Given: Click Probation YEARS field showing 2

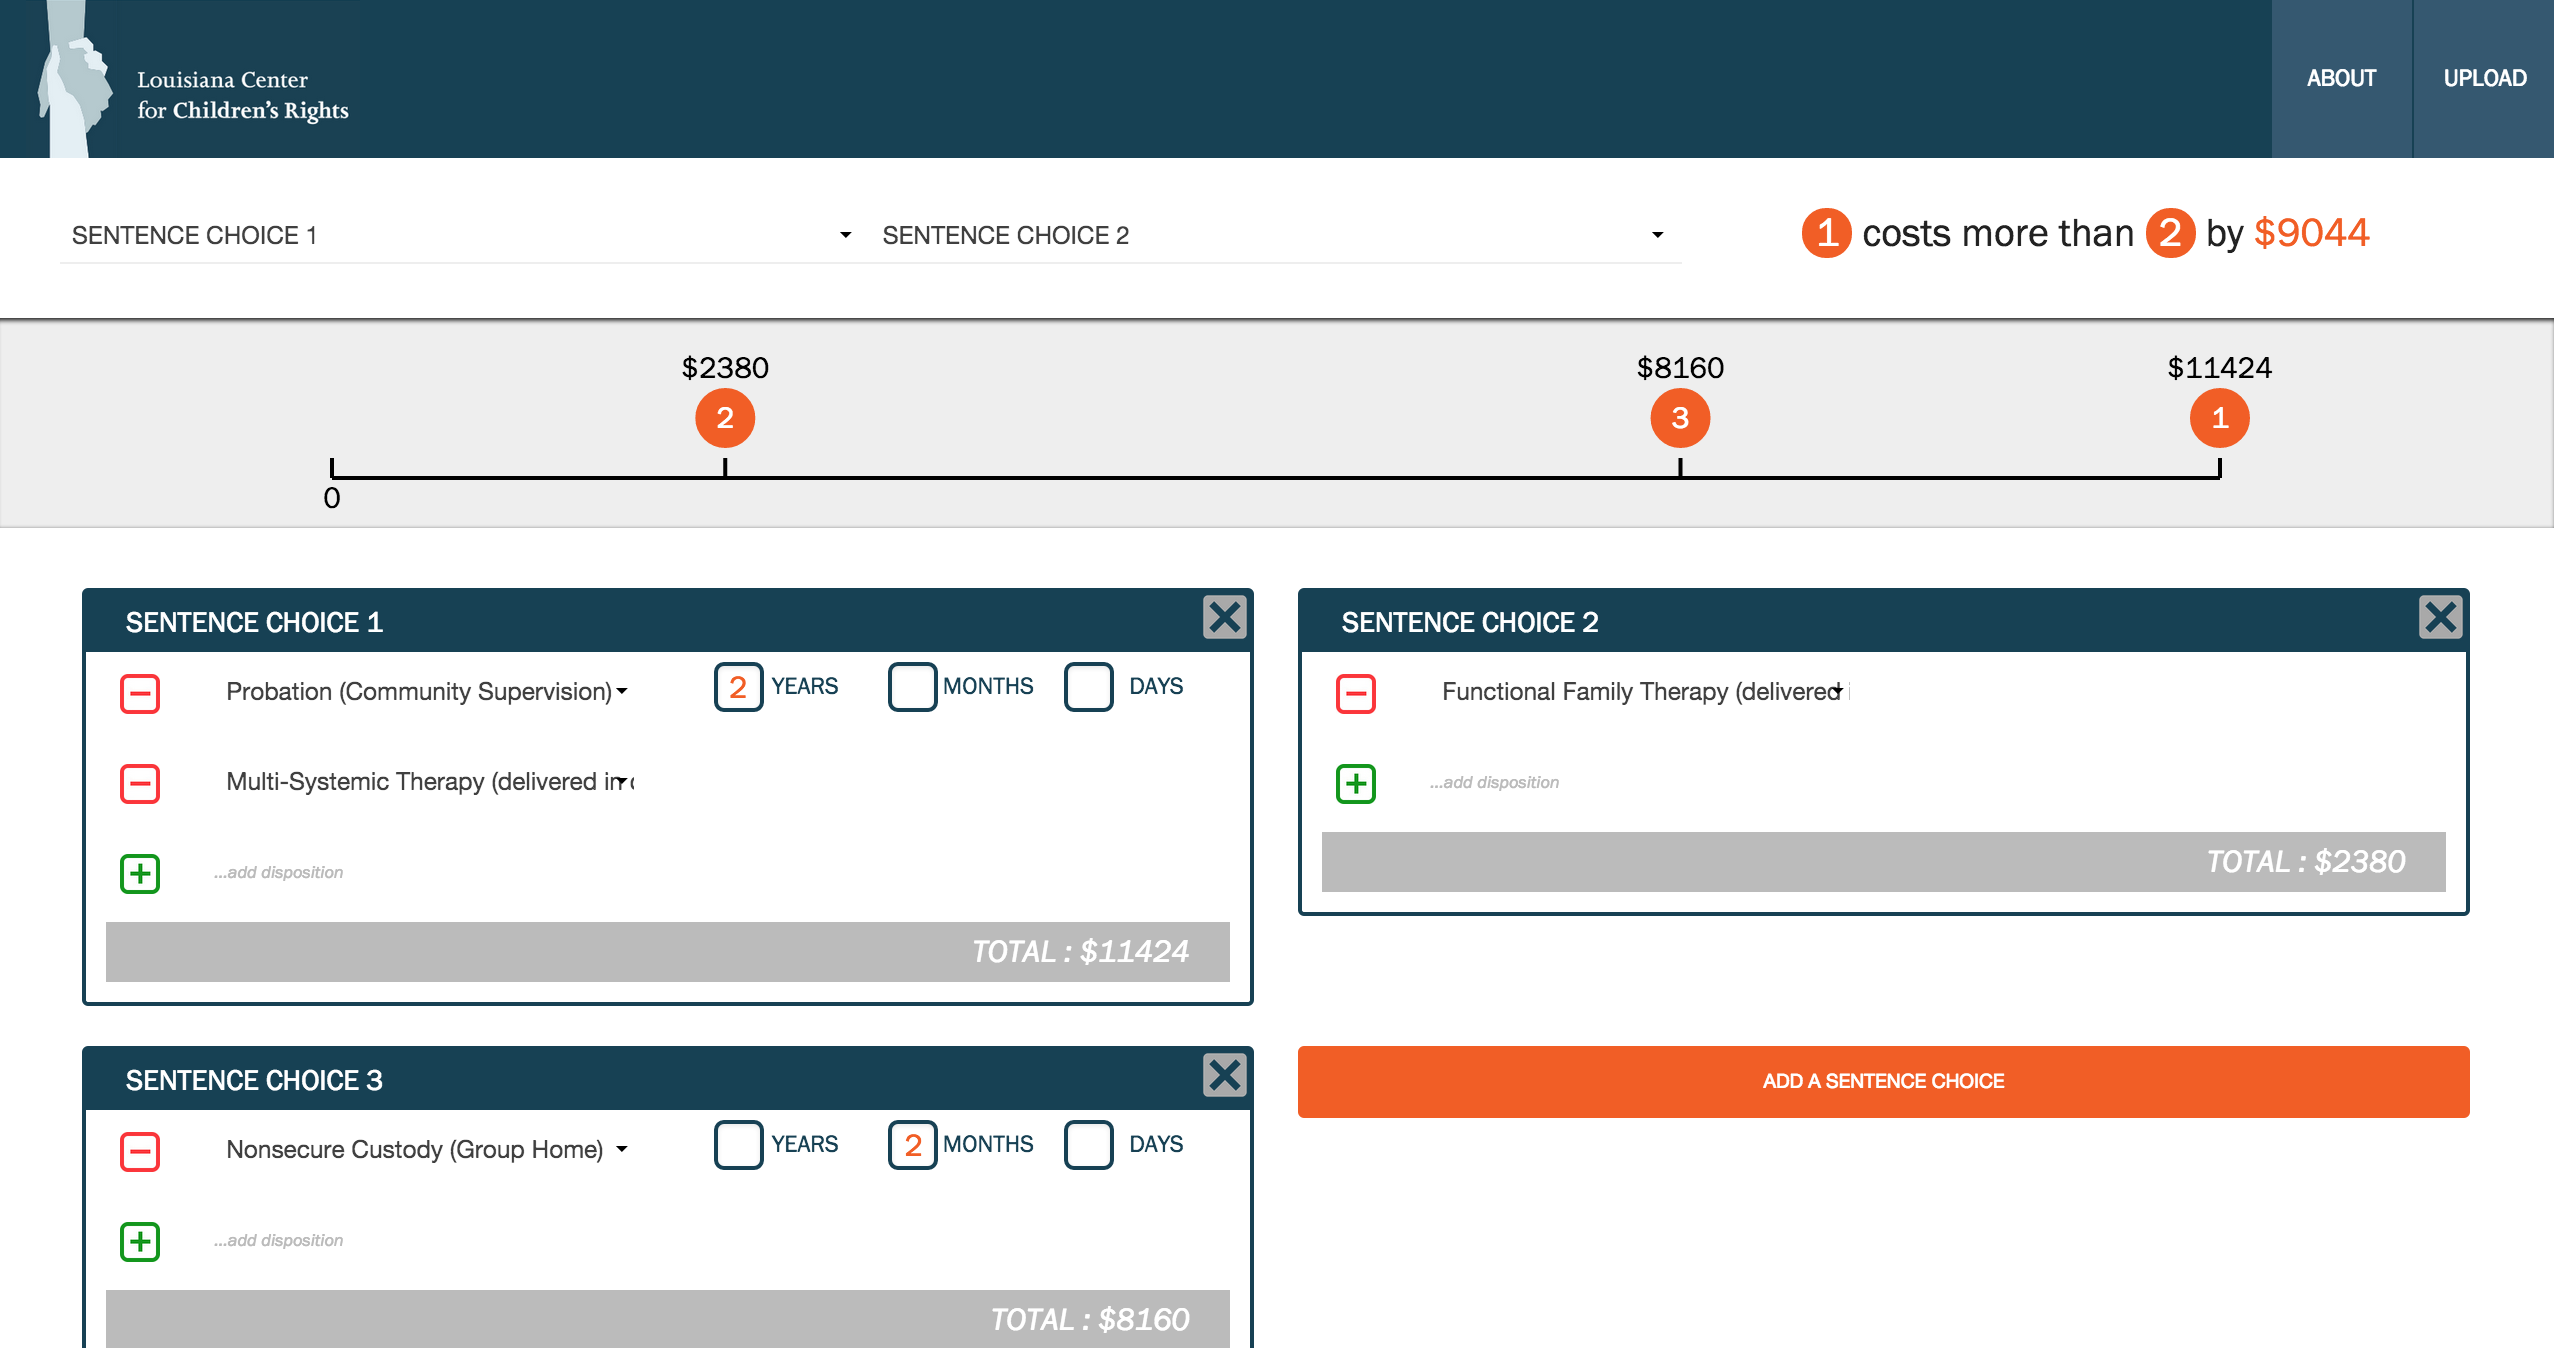Looking at the screenshot, I should point(738,687).
